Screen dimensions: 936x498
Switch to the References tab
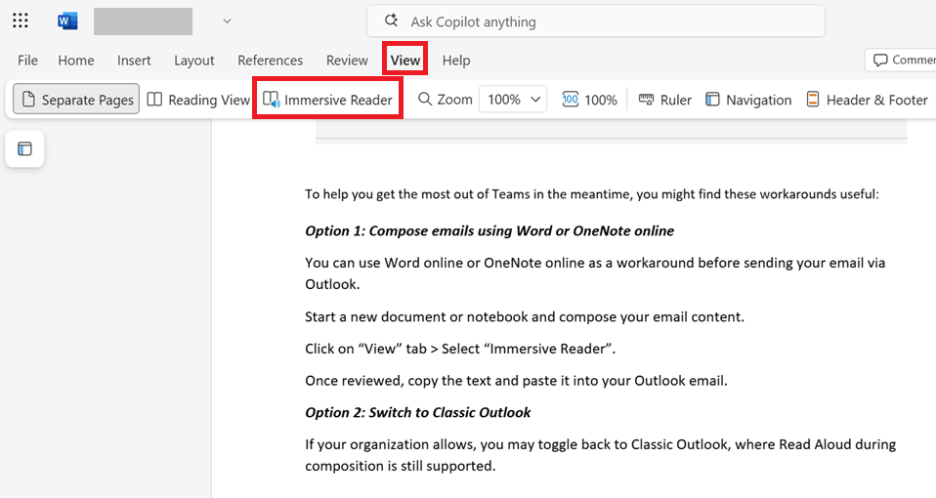[270, 60]
